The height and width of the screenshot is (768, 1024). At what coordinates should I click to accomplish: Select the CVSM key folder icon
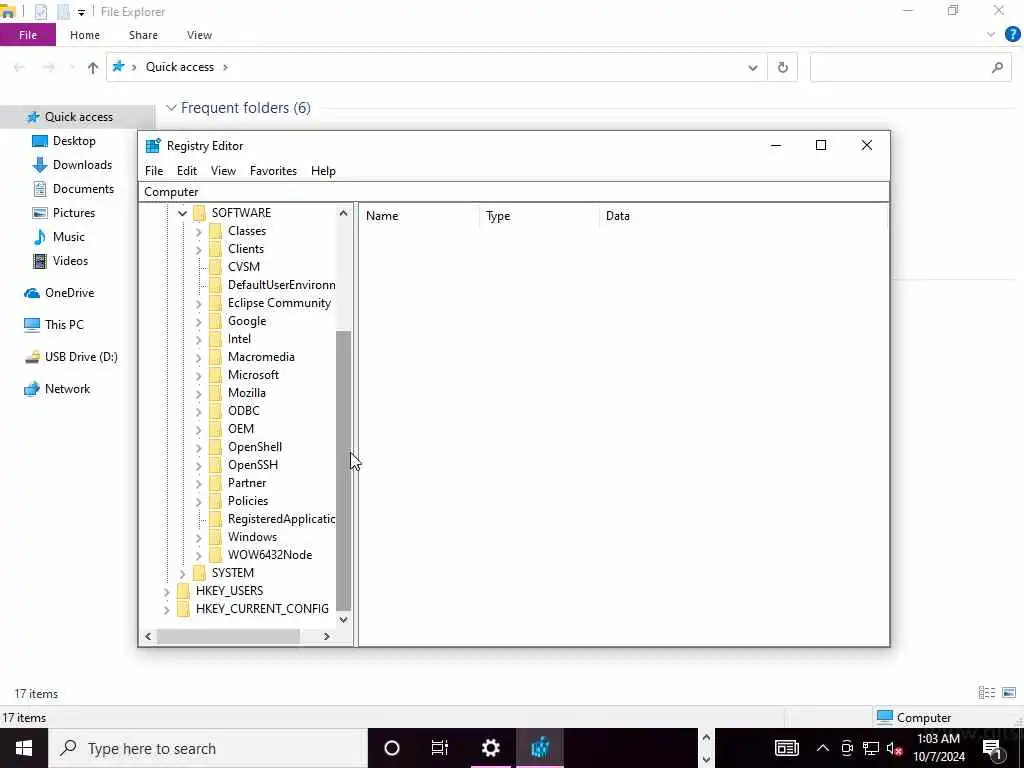[216, 267]
